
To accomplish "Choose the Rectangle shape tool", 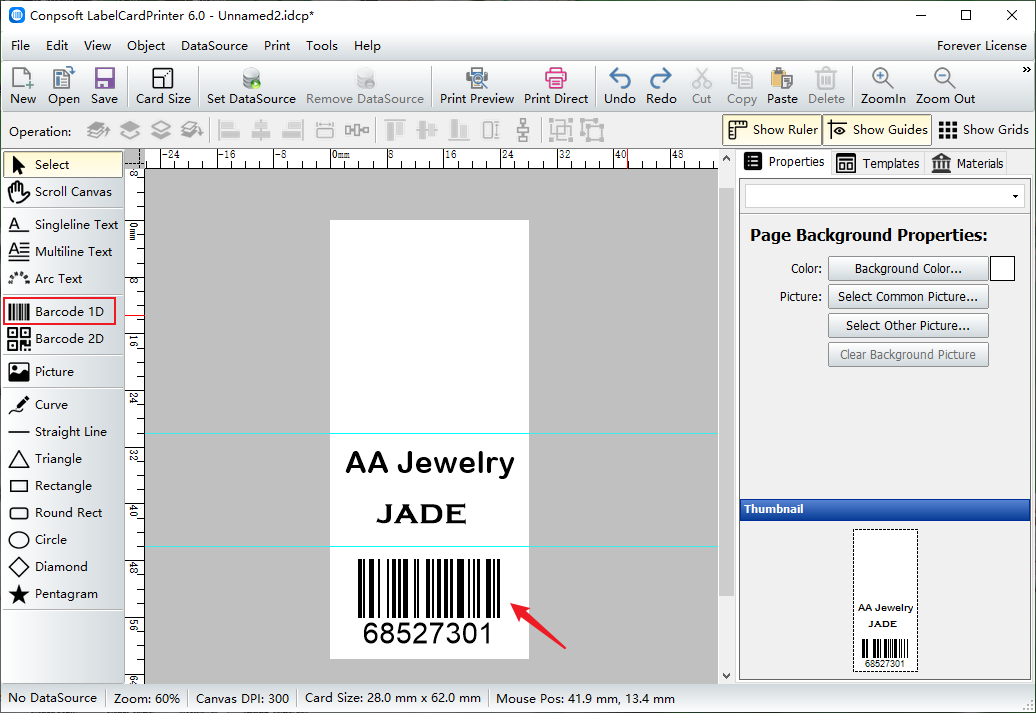I will pos(63,486).
